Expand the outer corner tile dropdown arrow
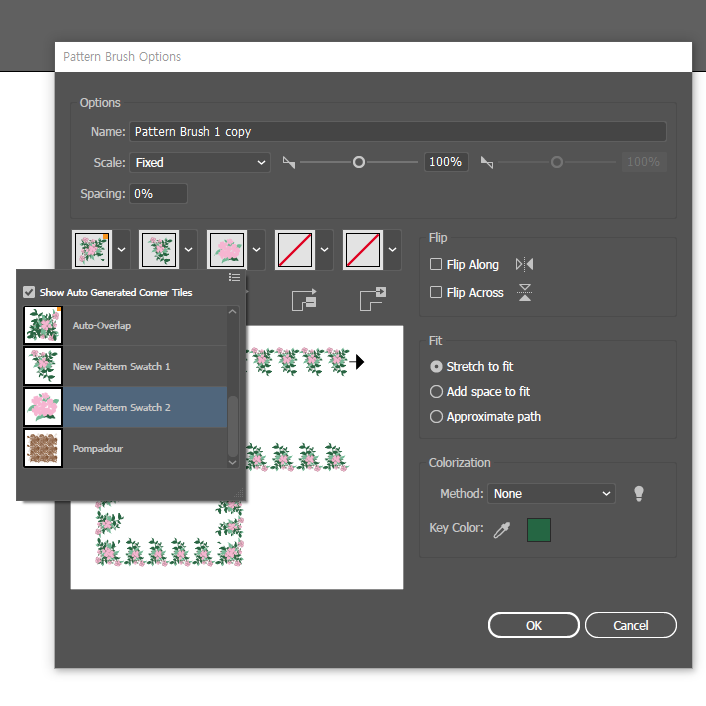Screen dimensions: 706x706 122,250
